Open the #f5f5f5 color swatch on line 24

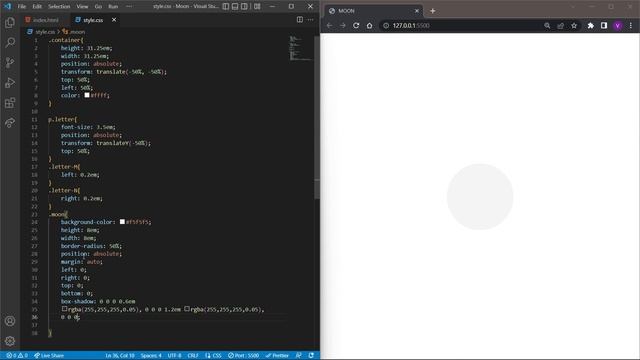(122, 222)
